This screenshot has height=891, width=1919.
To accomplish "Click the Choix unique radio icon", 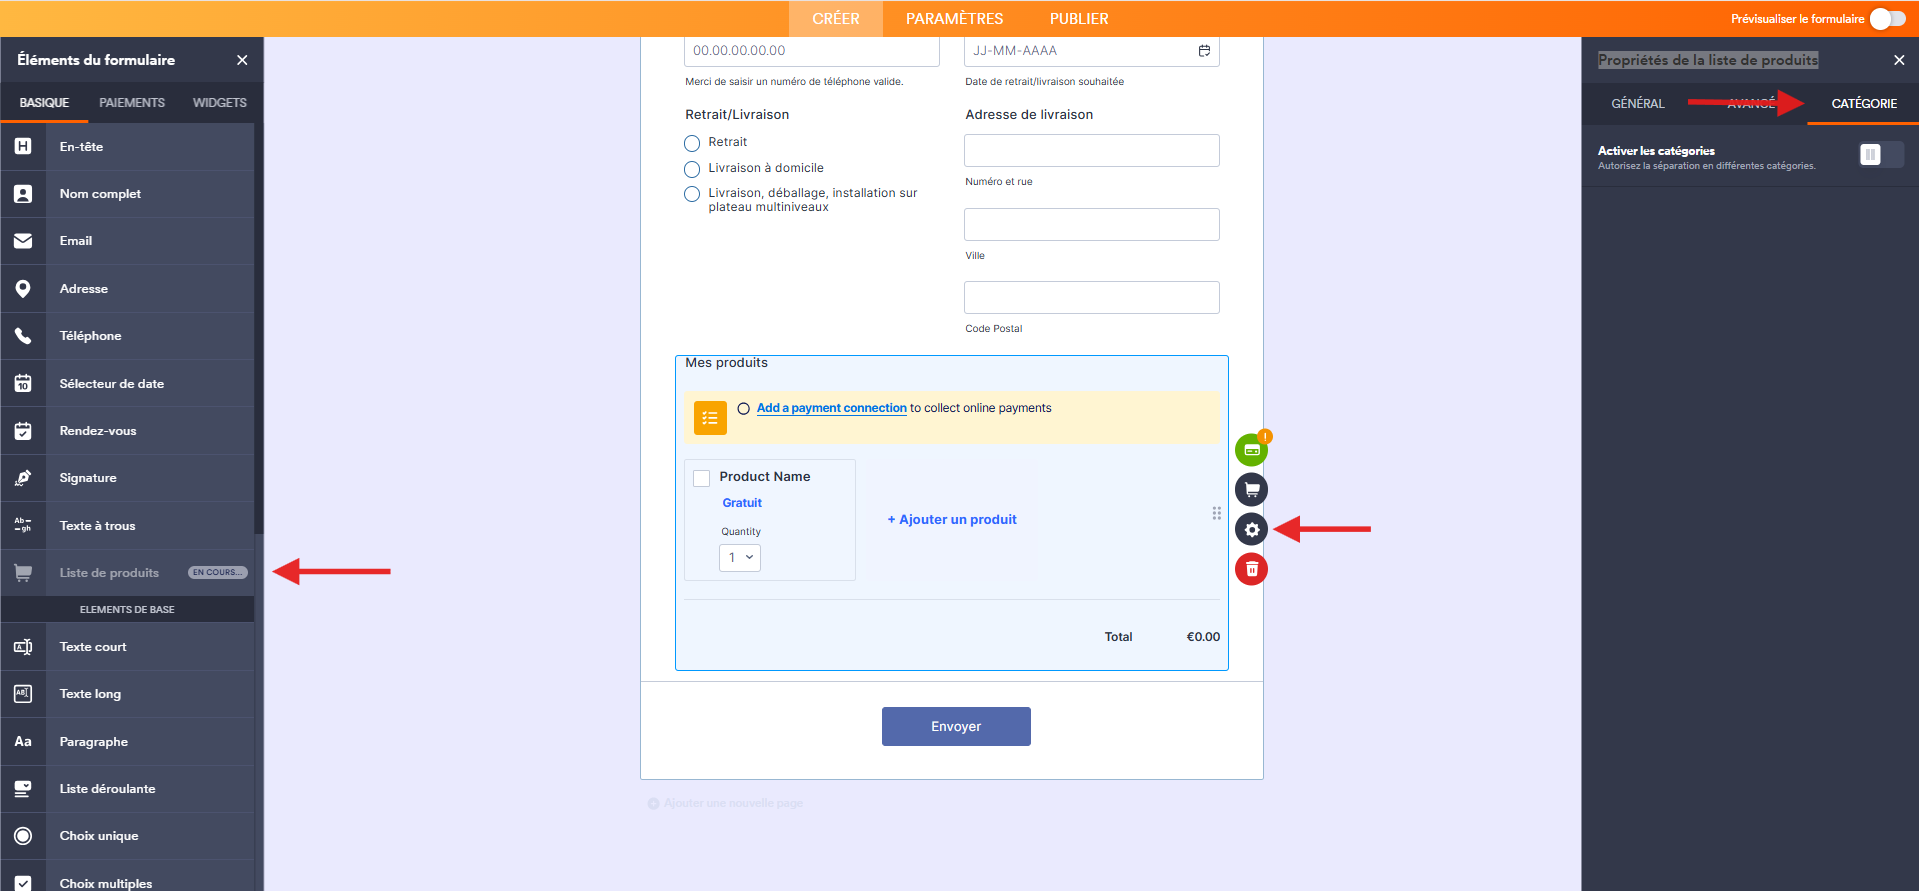I will click(23, 836).
